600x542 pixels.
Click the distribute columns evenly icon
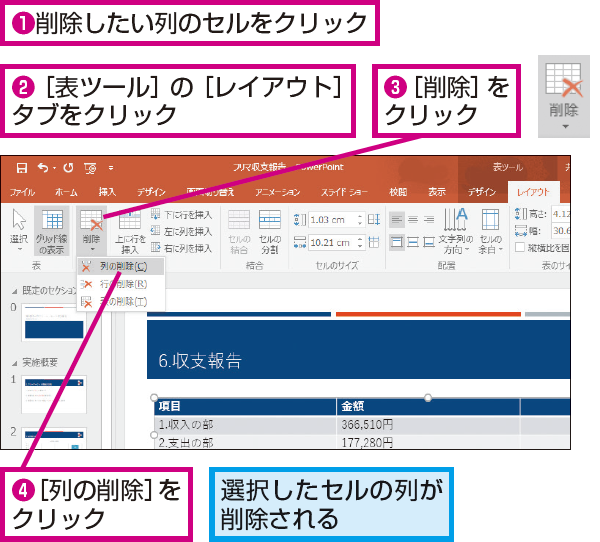click(373, 241)
